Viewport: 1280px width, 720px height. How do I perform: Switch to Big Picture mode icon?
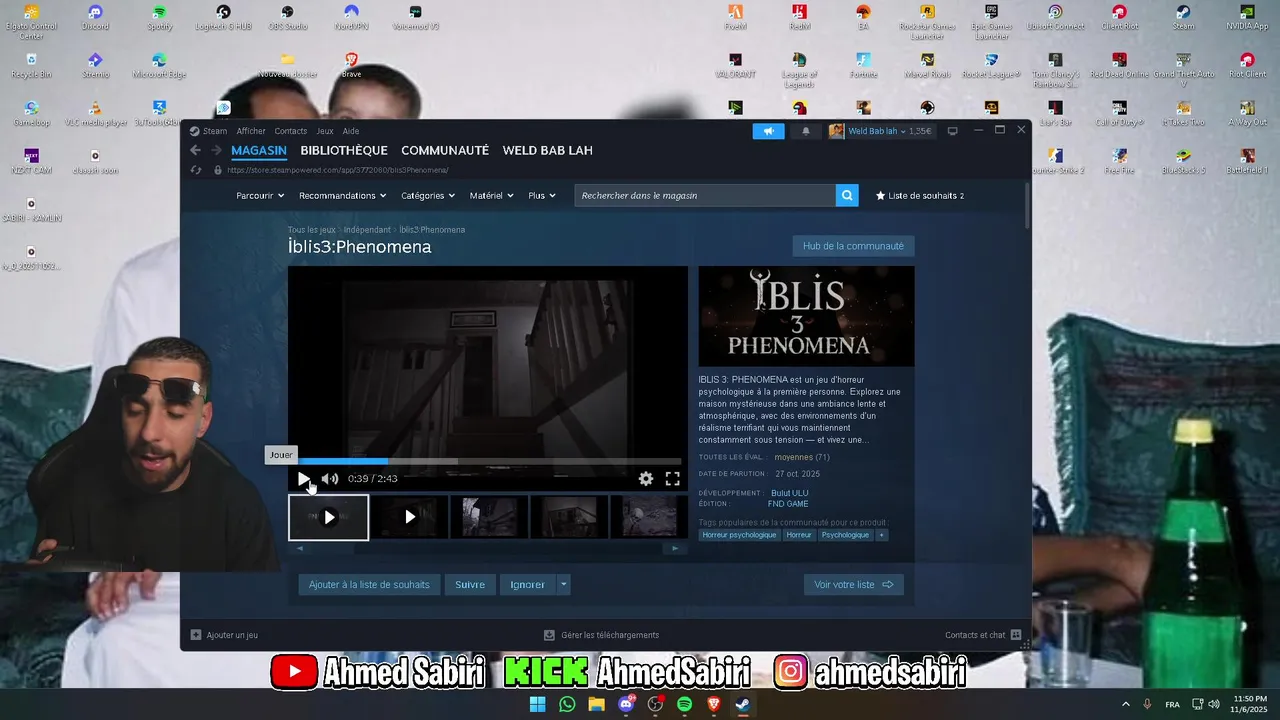pos(952,131)
